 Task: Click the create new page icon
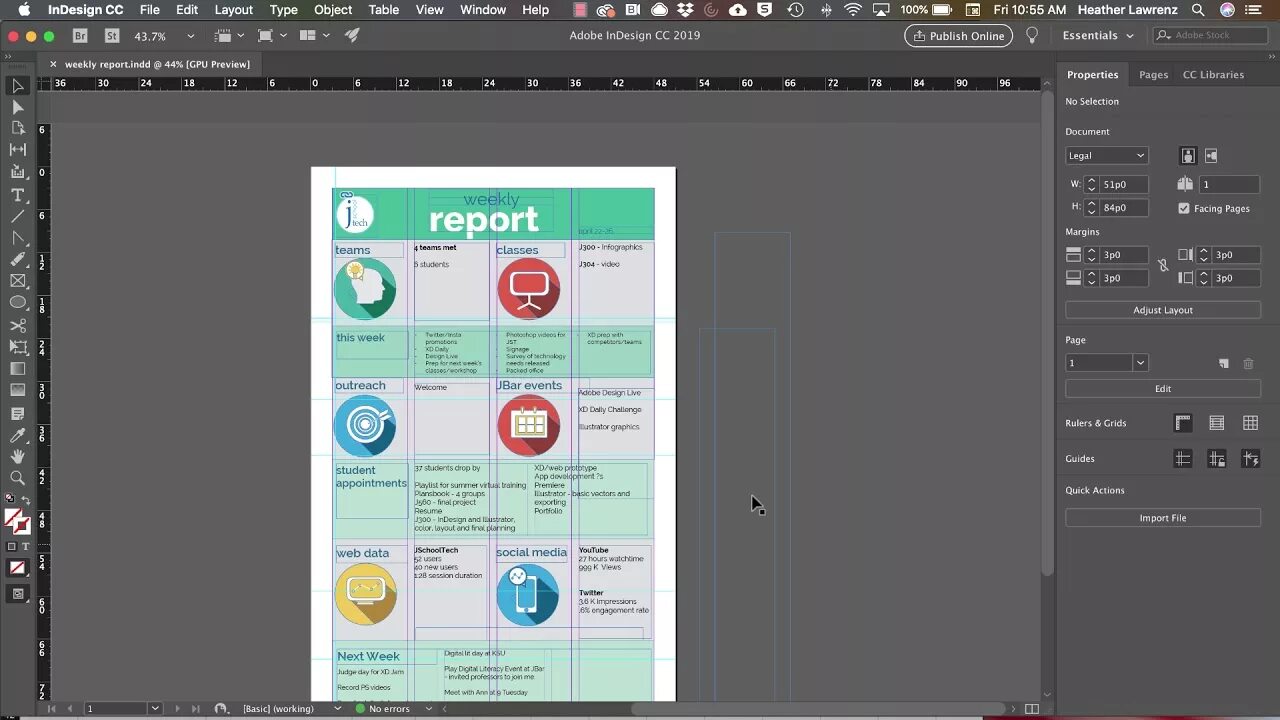tap(1223, 364)
